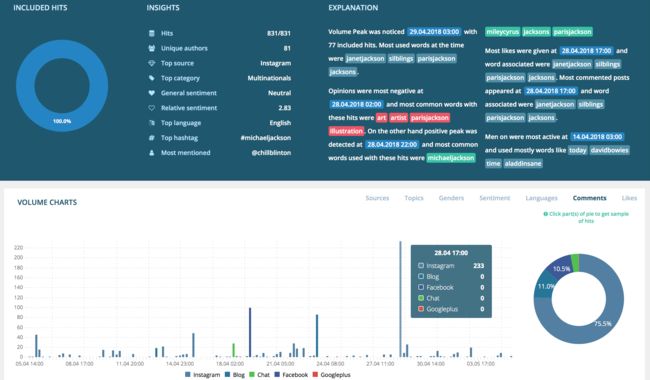Click the 'aladdinsane' keyword tag
This screenshot has width=650, height=380.
point(523,163)
